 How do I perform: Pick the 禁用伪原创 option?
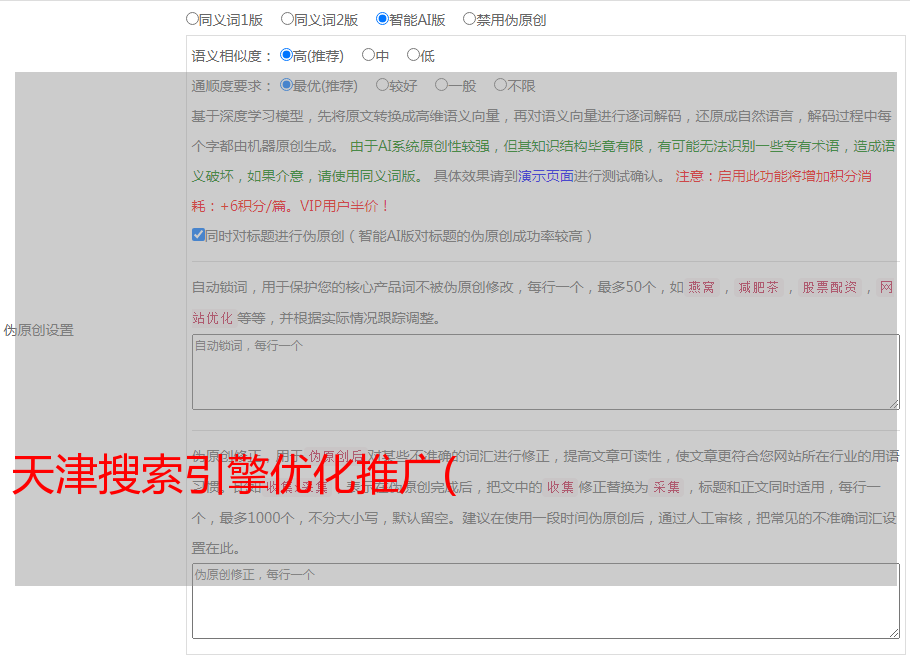click(470, 19)
